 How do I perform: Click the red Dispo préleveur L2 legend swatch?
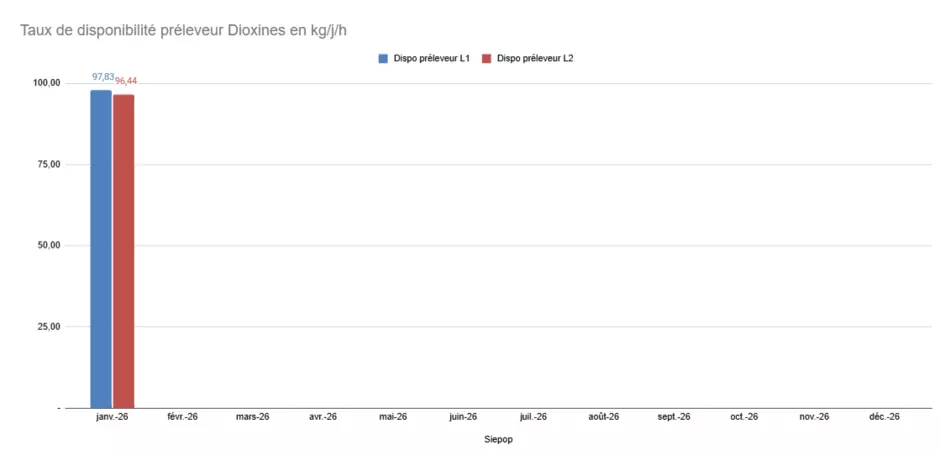487,58
